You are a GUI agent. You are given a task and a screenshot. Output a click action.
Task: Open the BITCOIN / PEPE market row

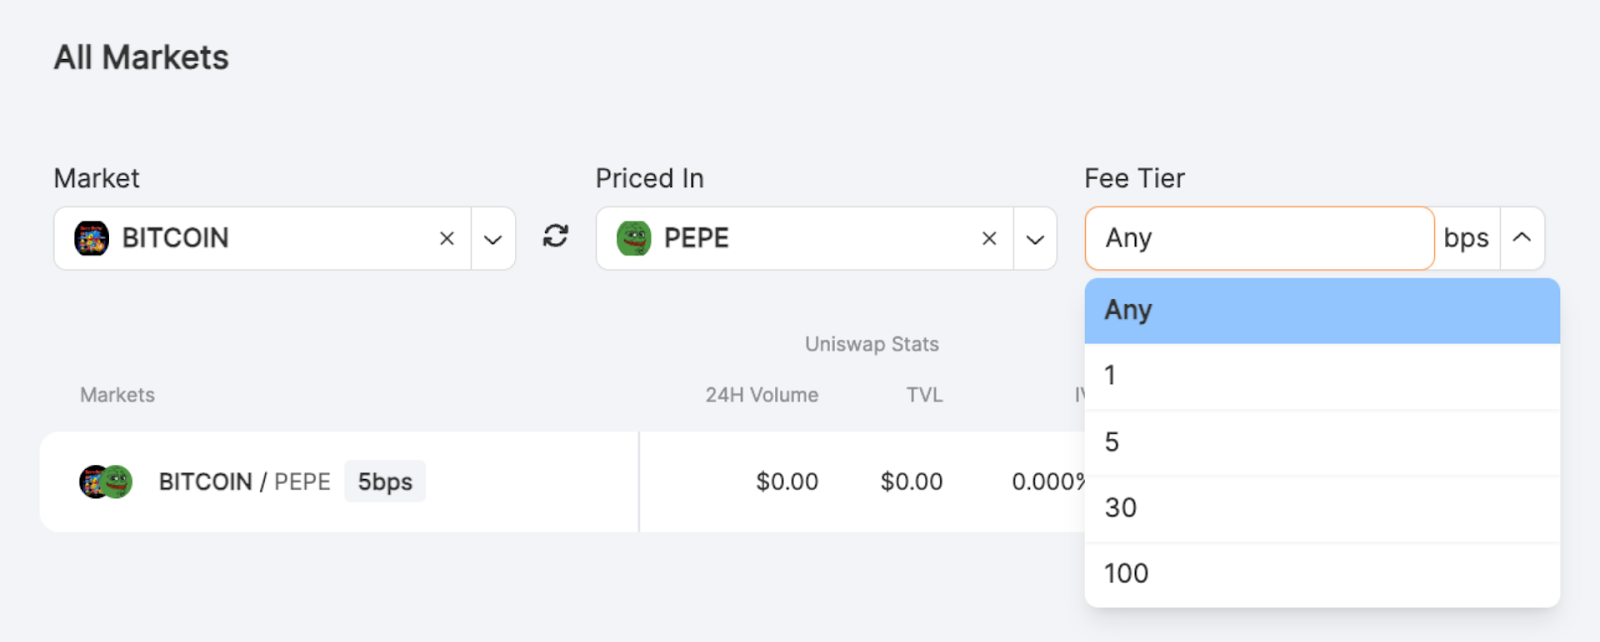click(x=244, y=482)
